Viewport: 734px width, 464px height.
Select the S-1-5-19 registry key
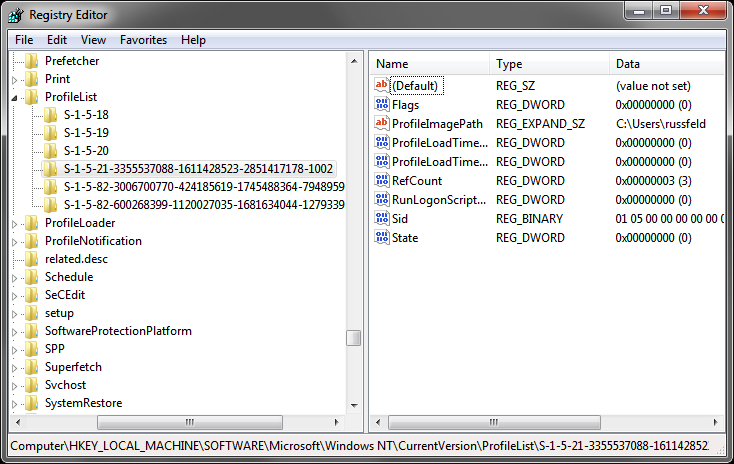coord(86,133)
